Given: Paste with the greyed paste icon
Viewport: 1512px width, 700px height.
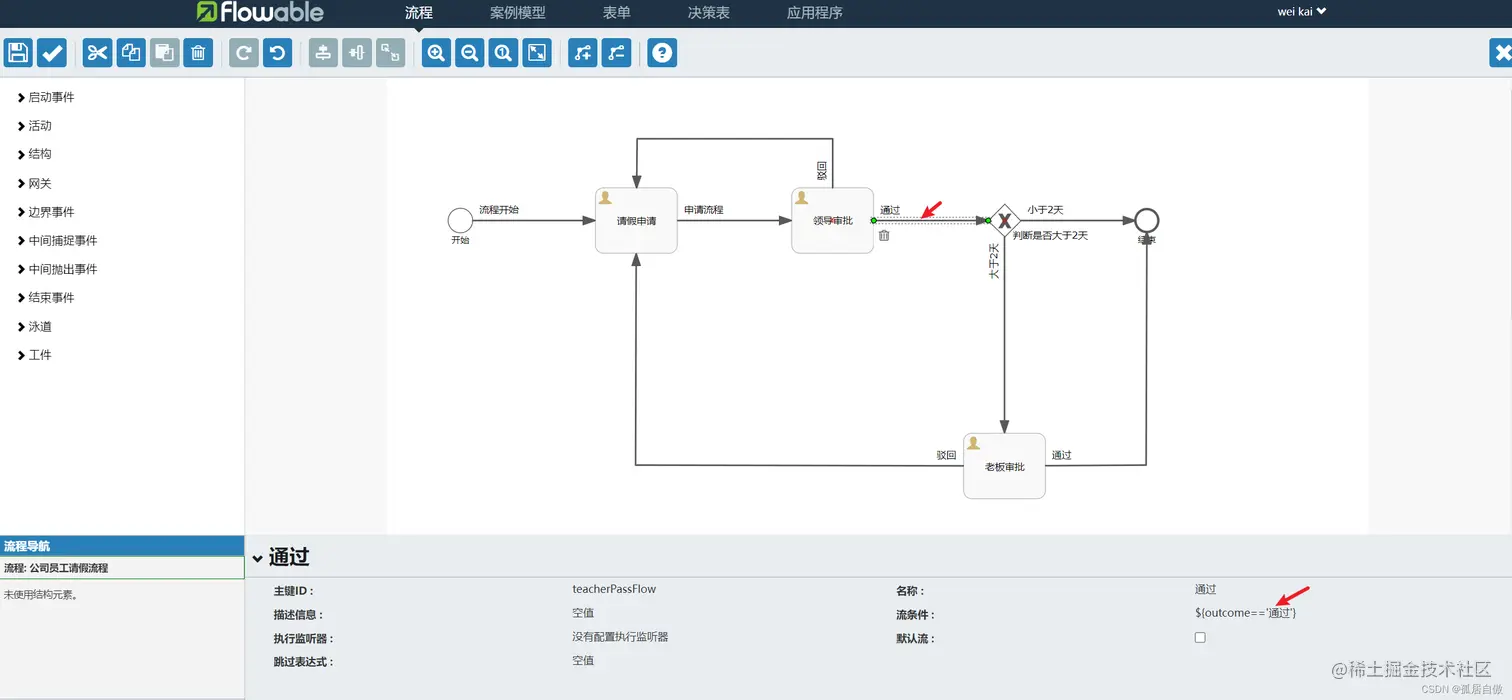Looking at the screenshot, I should pos(165,53).
